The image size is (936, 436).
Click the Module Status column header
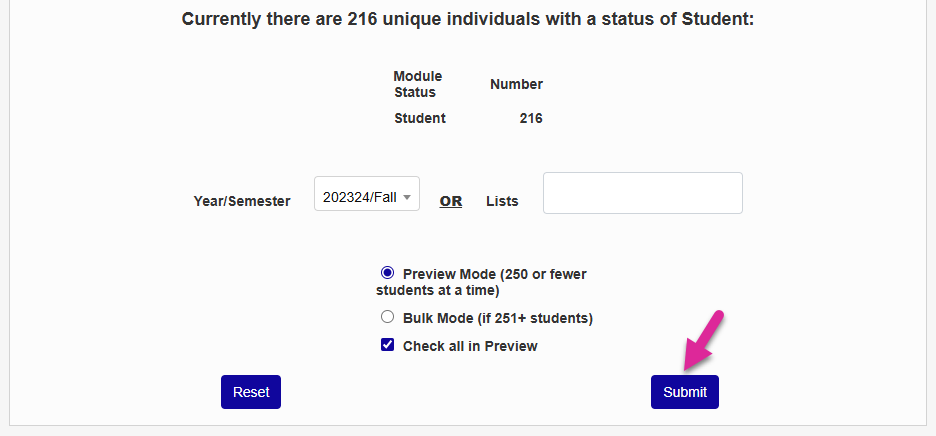[417, 84]
